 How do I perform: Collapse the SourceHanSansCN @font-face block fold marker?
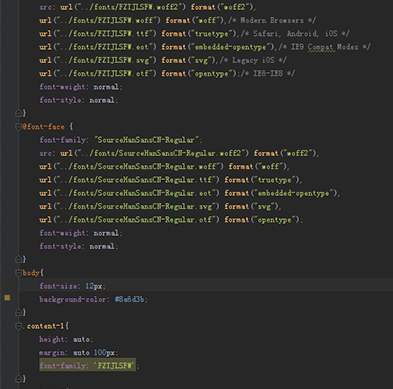click(x=19, y=127)
